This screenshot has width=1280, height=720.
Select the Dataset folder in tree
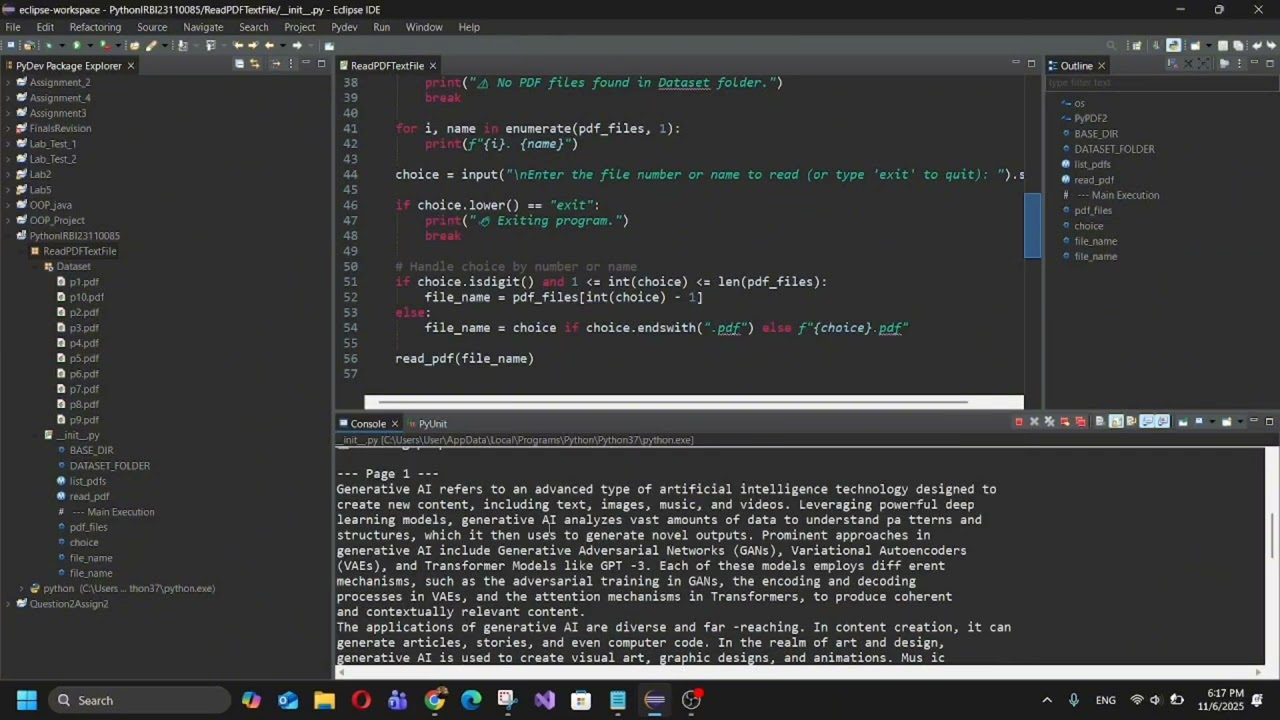[73, 266]
